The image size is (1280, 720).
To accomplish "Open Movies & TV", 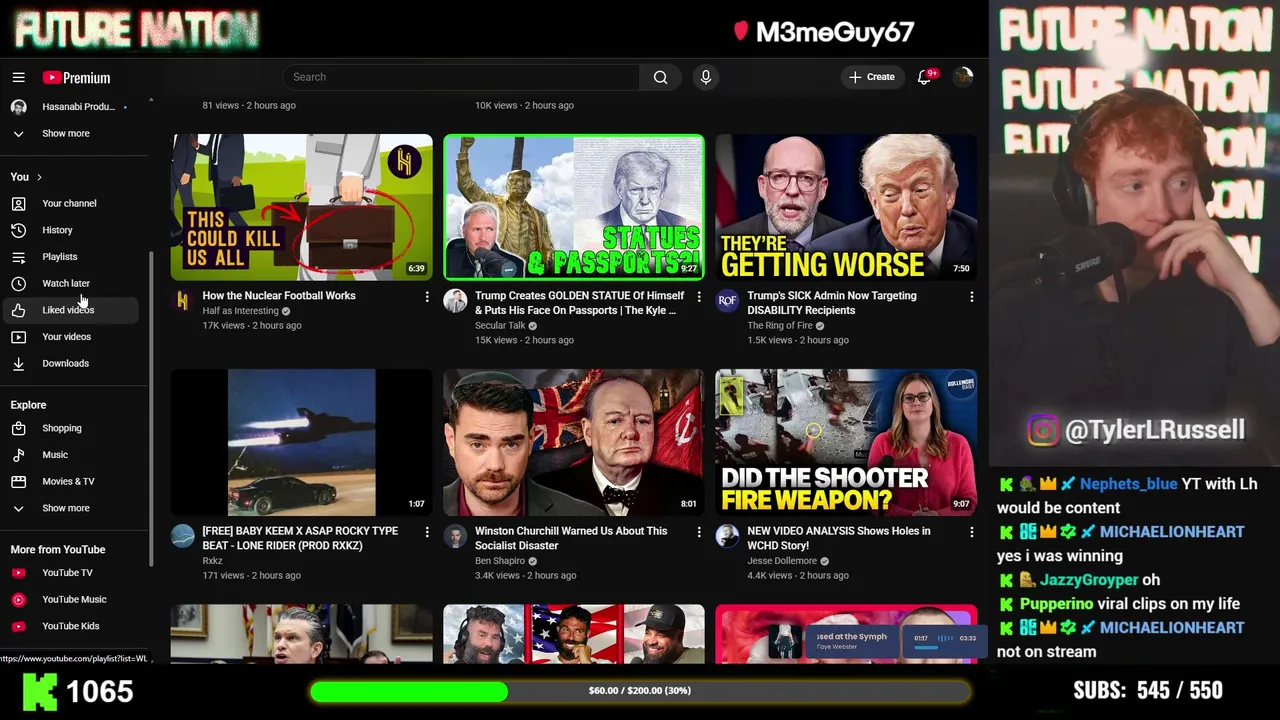I will coord(75,481).
